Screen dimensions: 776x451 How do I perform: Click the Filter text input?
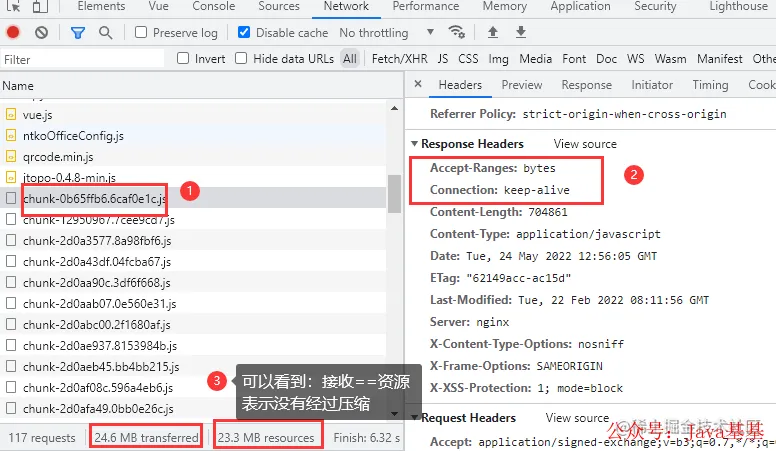point(83,59)
